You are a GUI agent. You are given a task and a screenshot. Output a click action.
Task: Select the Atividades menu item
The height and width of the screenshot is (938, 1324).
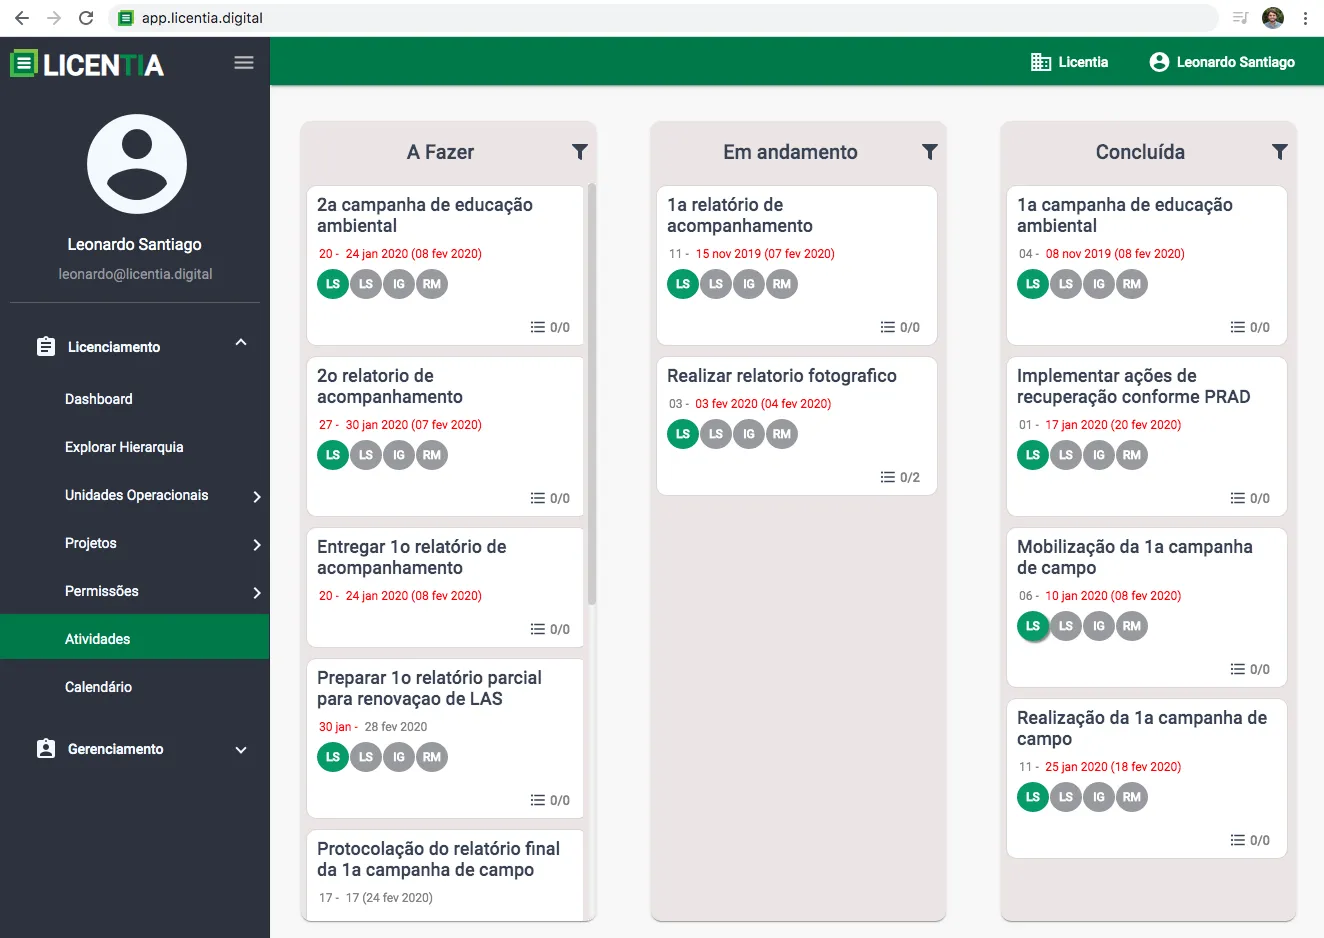(135, 639)
